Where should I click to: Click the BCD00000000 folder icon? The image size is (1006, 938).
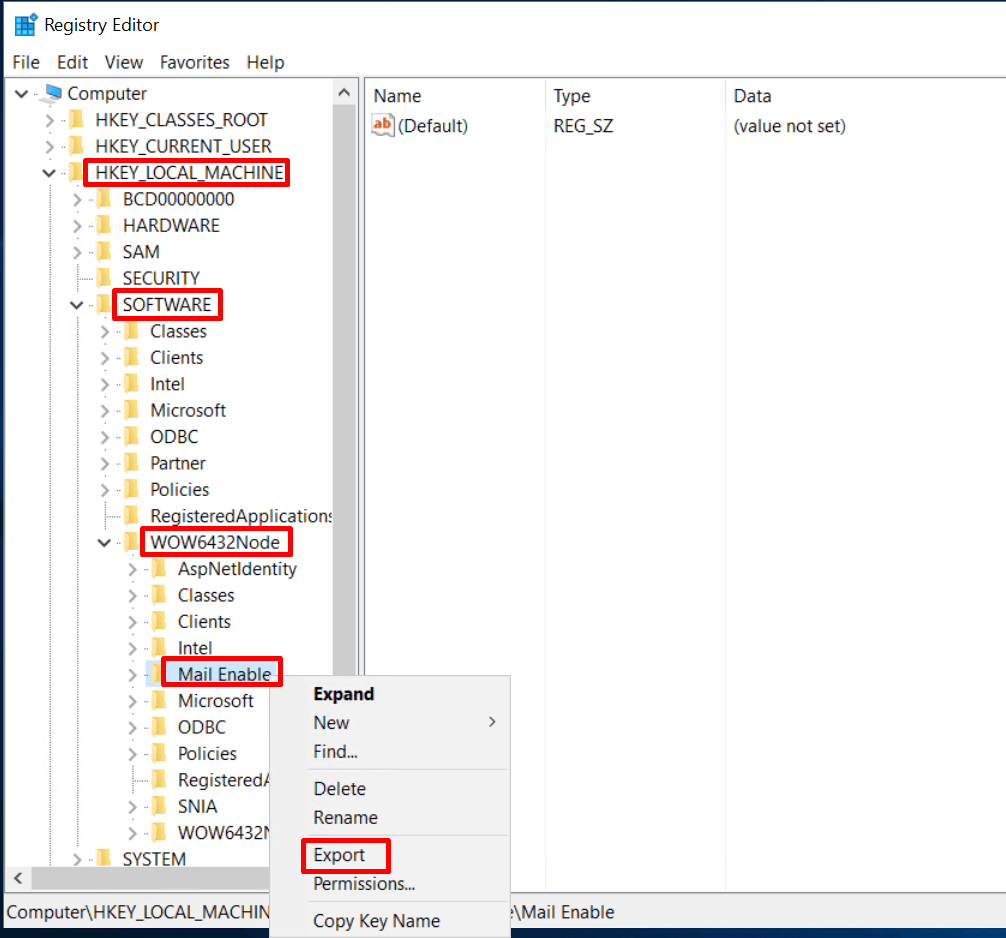tap(104, 199)
